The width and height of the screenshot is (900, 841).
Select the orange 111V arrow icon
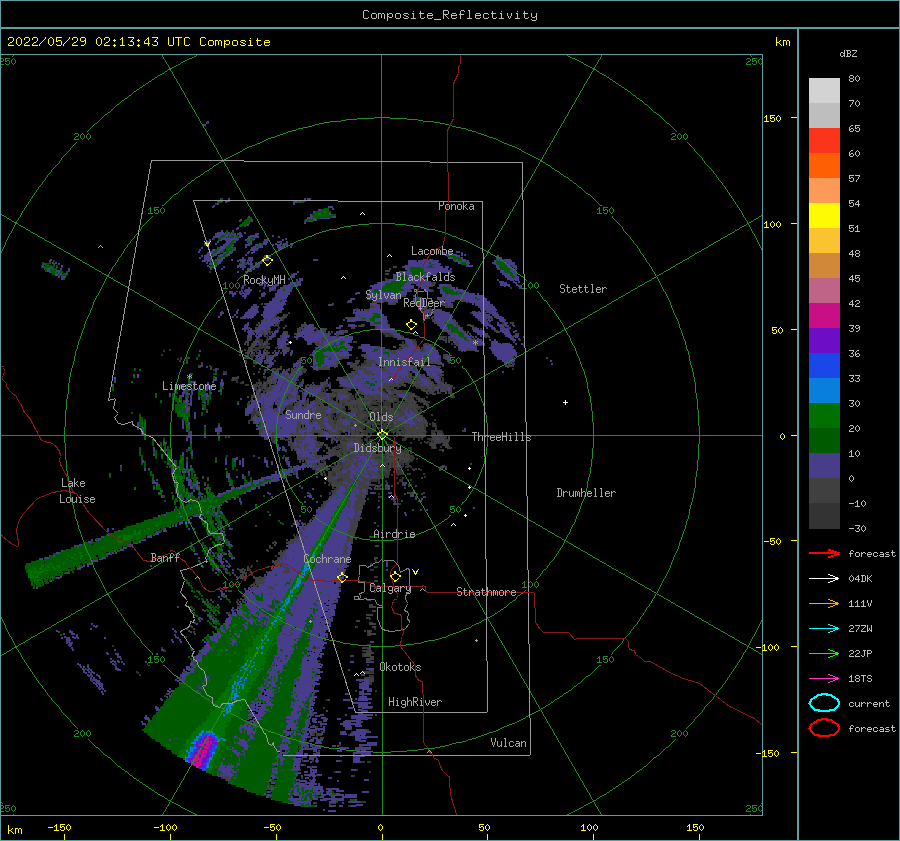click(x=824, y=603)
